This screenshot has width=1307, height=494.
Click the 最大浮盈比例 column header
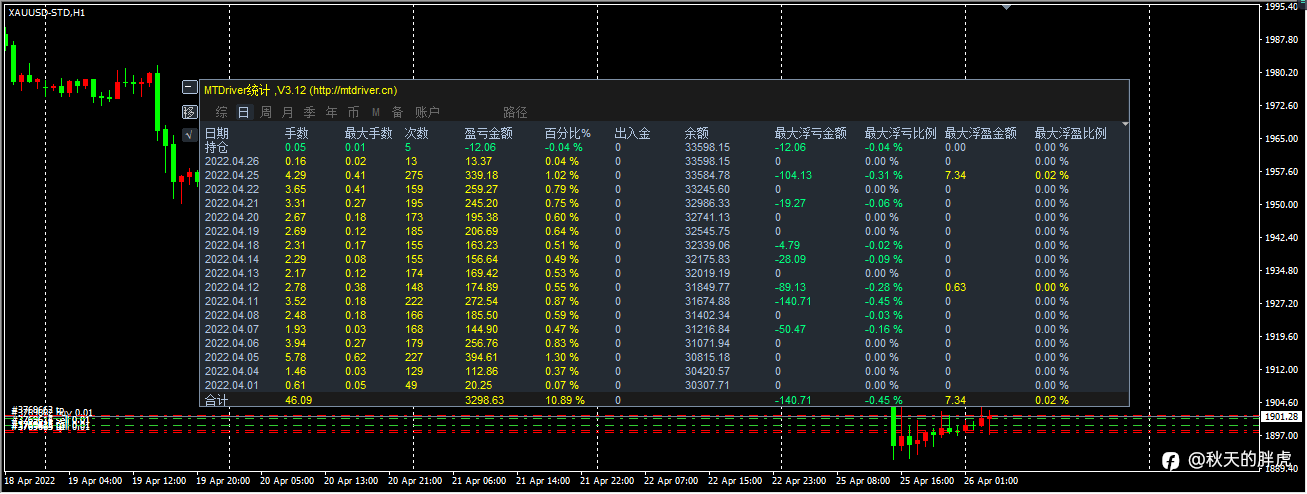click(1071, 133)
